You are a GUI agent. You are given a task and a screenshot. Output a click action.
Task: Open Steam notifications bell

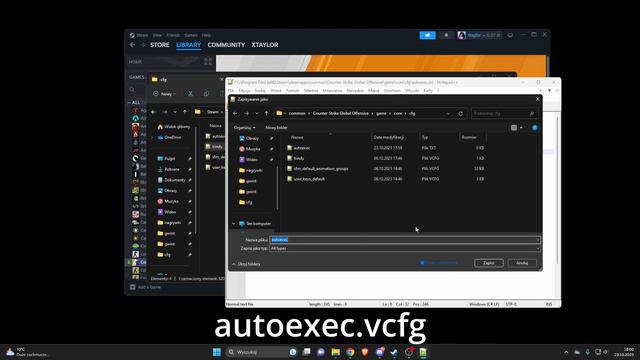pos(446,36)
